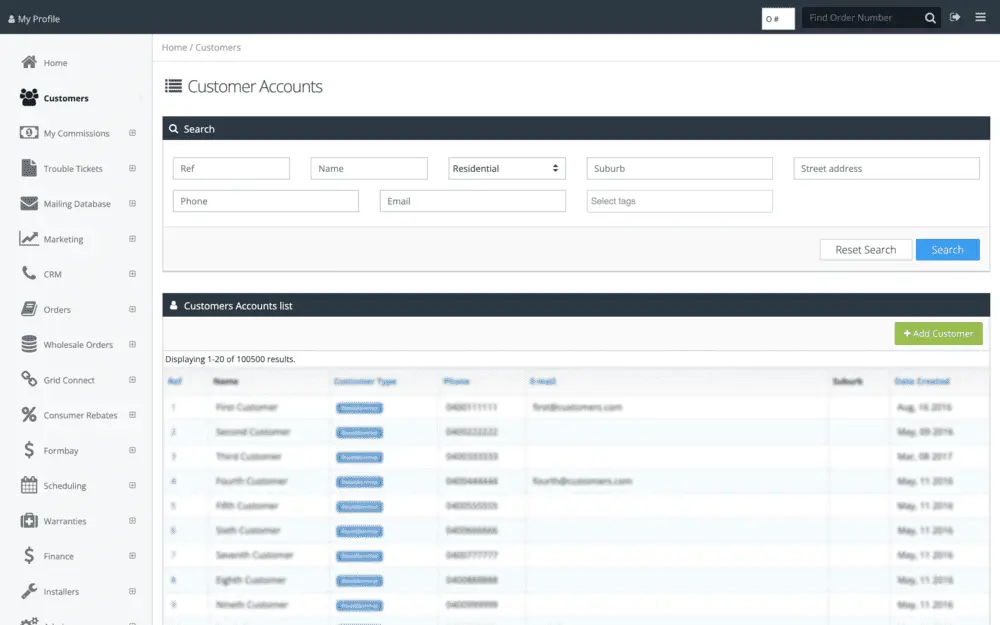Expand Marketing submenu plus
Image resolution: width=1000 pixels, height=625 pixels.
click(132, 239)
